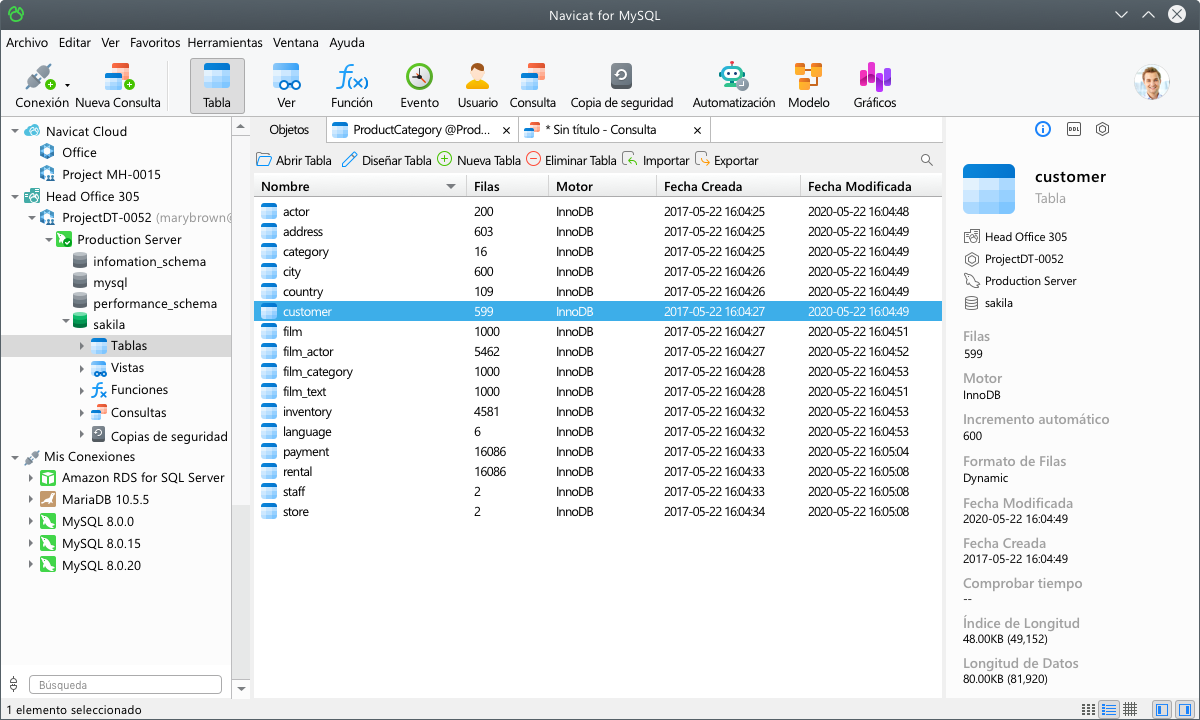This screenshot has height=720, width=1200.
Task: Click the Nueva Tabla button
Action: click(479, 160)
